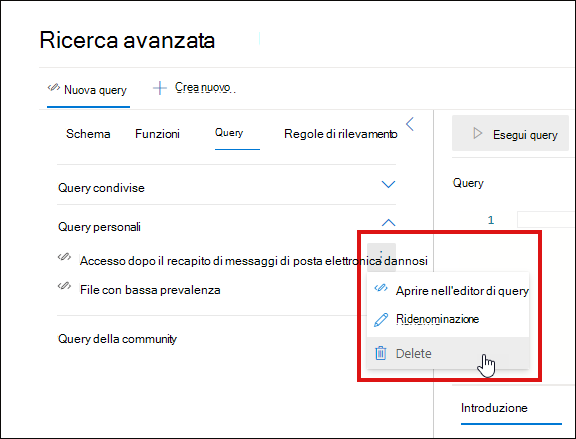
Task: Click the icon beside File con bassa prevalenza
Action: pos(64,285)
